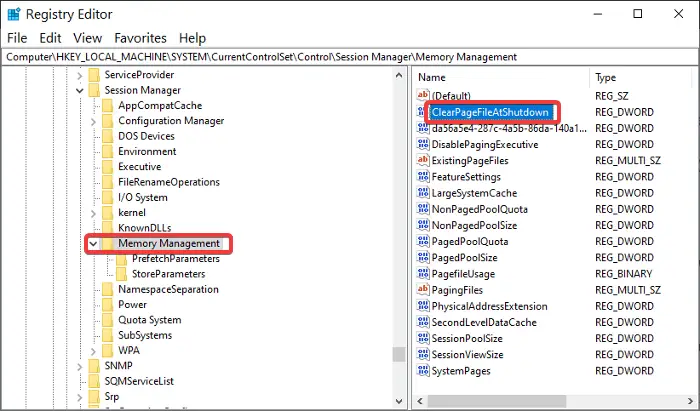Select the NonPagedPoolQuota value
This screenshot has width=700, height=411.
(479, 209)
